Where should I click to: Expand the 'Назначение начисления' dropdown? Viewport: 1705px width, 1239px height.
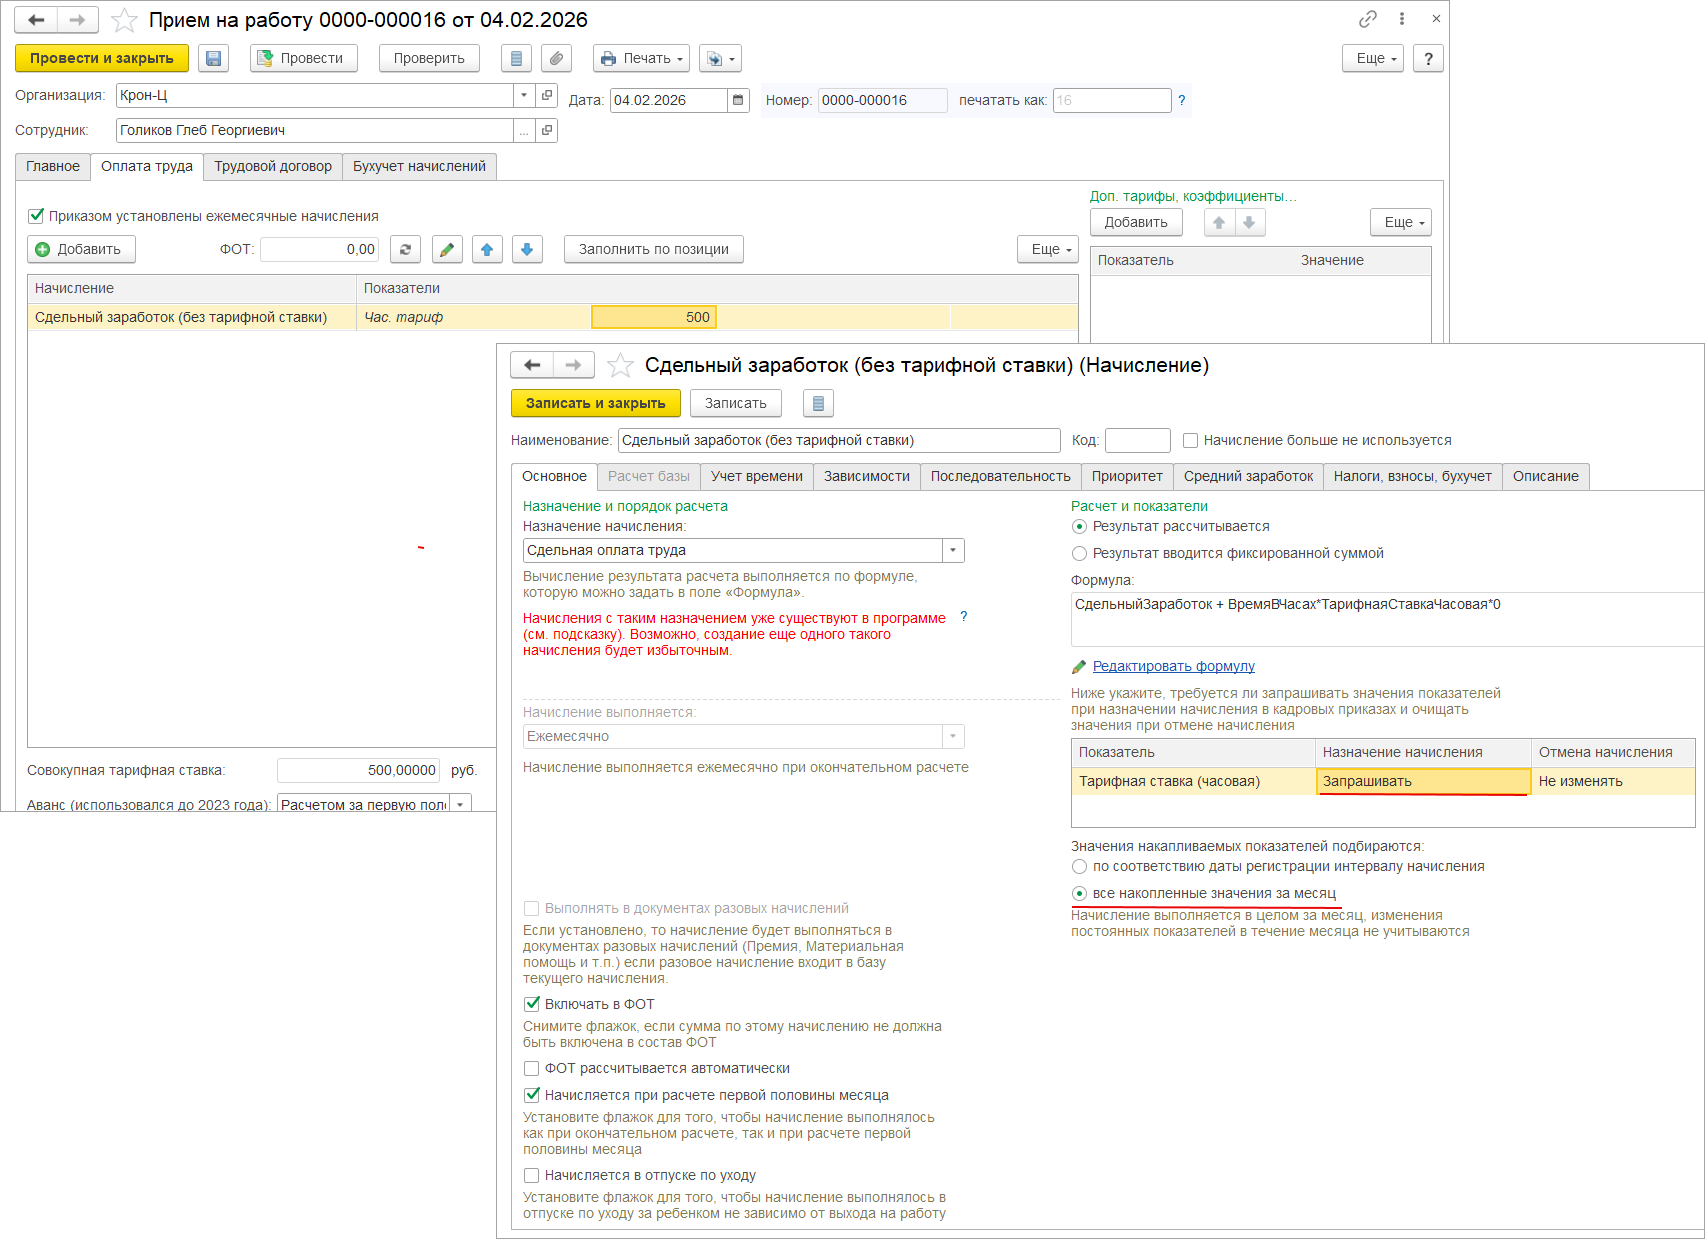point(953,551)
